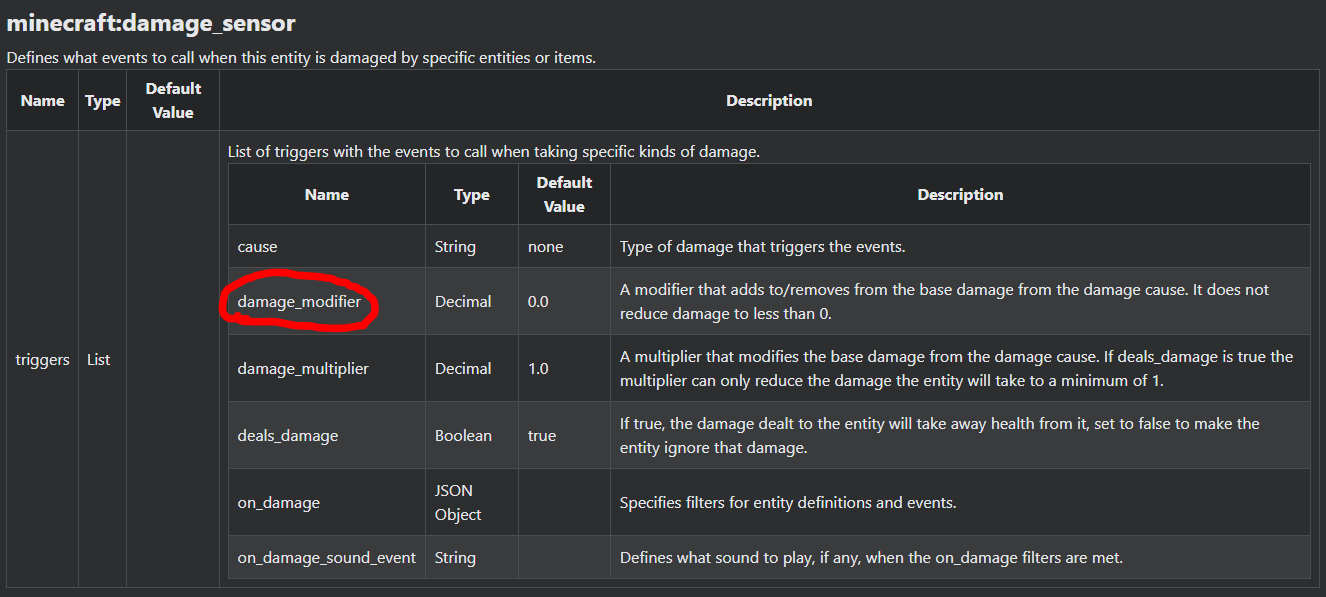The width and height of the screenshot is (1326, 597).
Task: Click the default value 1.0 cell
Action: click(538, 368)
